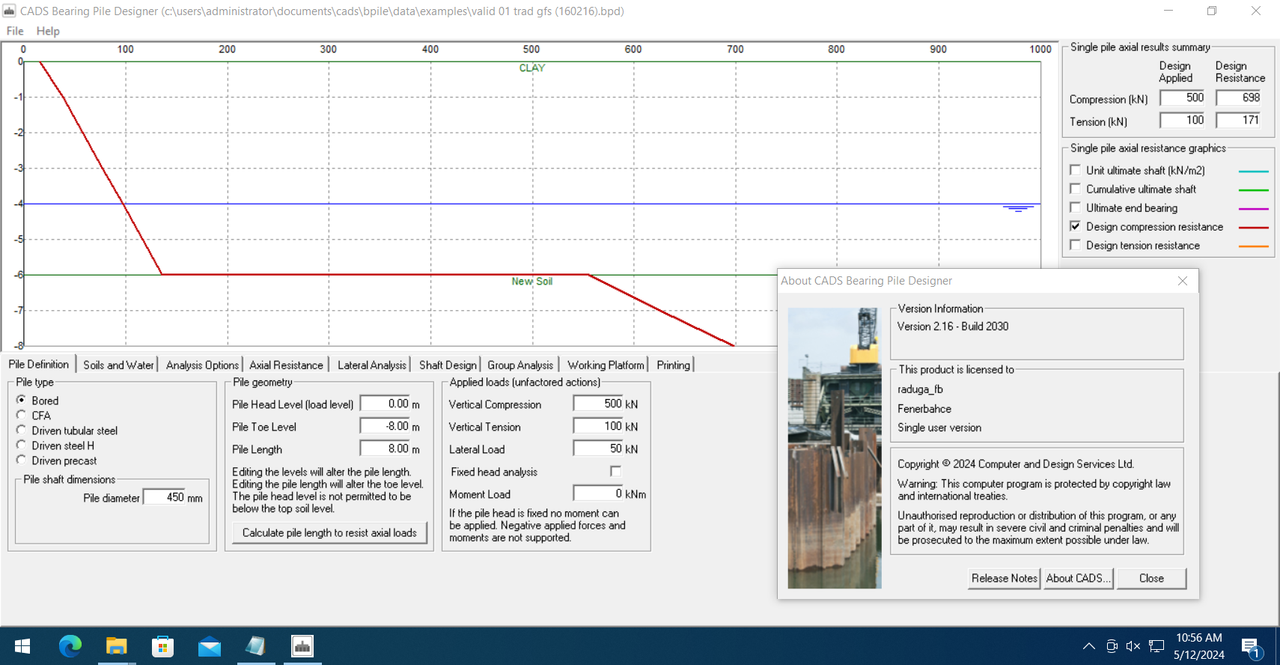Open the File menu

pos(15,31)
